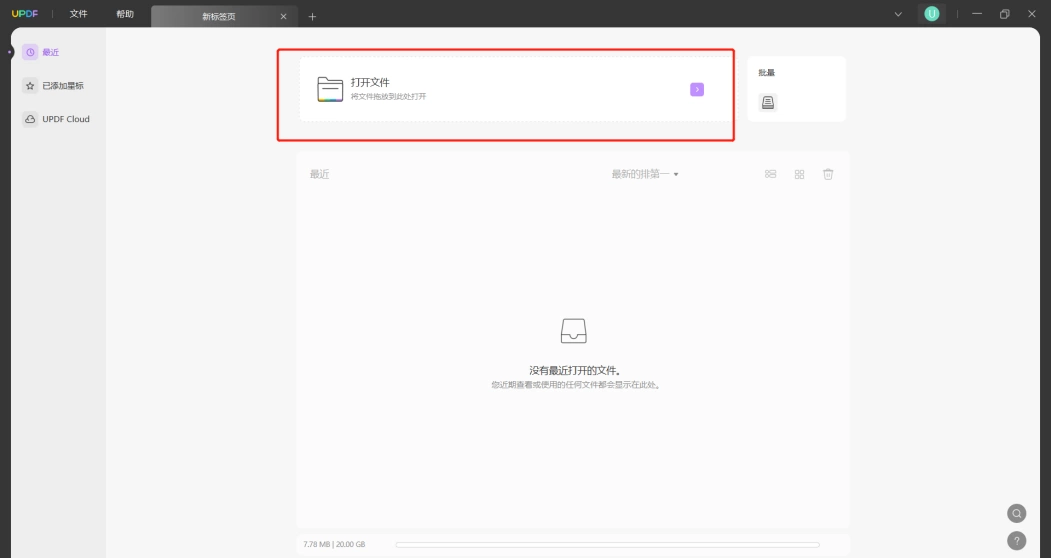
Task: Add a new tab with plus button
Action: pos(312,16)
